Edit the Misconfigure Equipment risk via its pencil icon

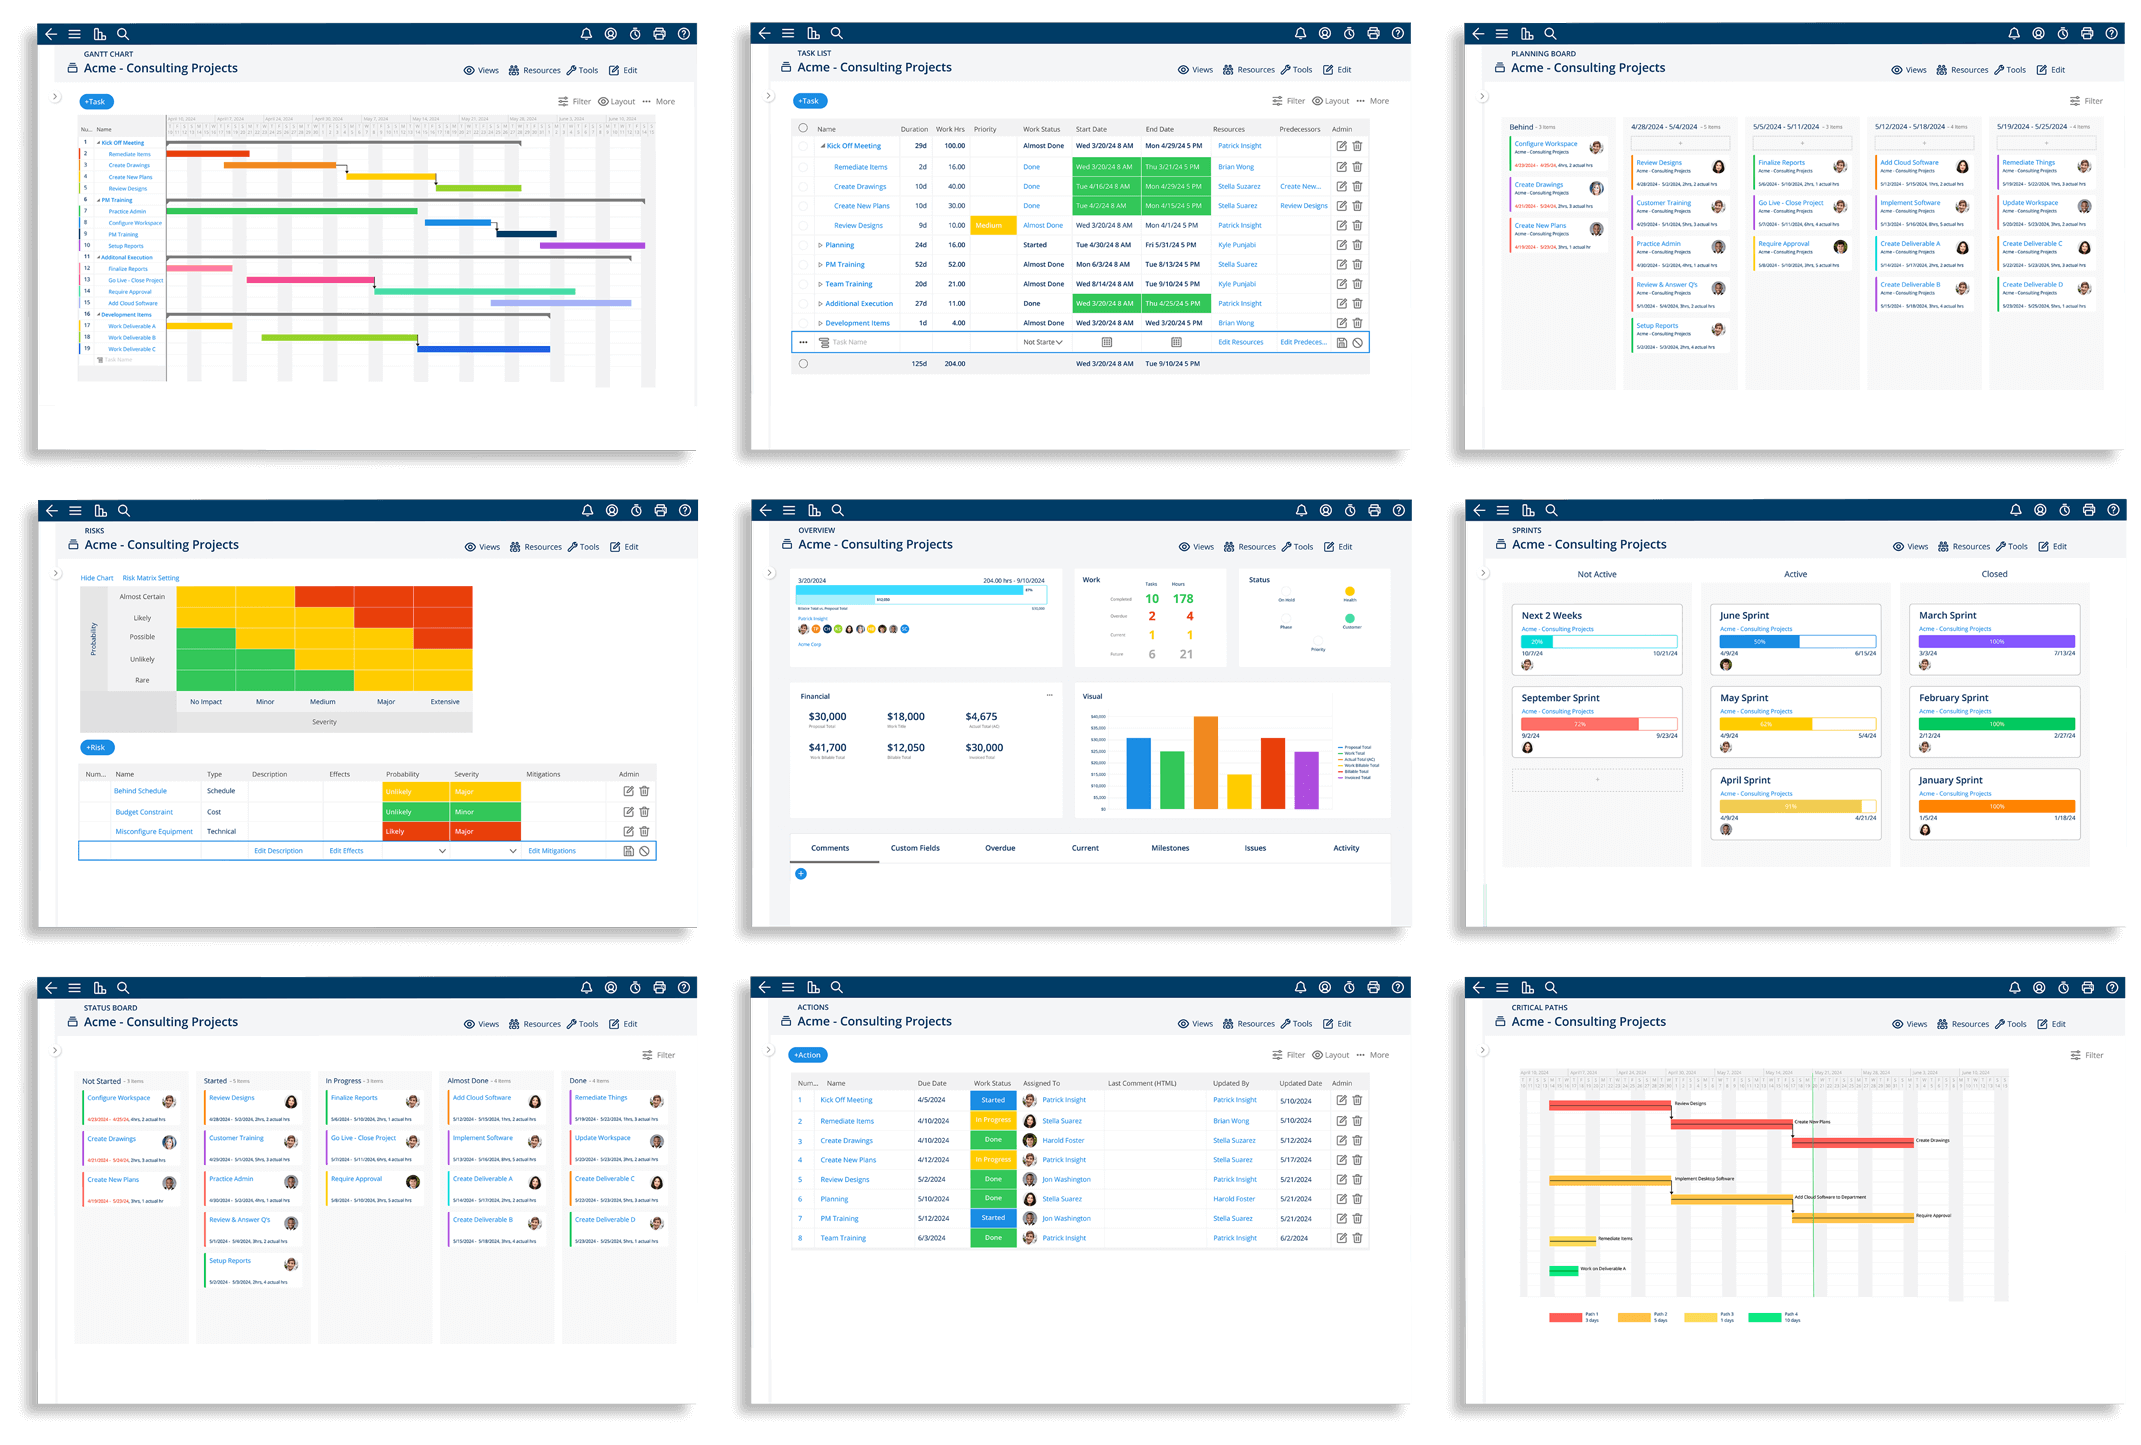pyautogui.click(x=629, y=831)
